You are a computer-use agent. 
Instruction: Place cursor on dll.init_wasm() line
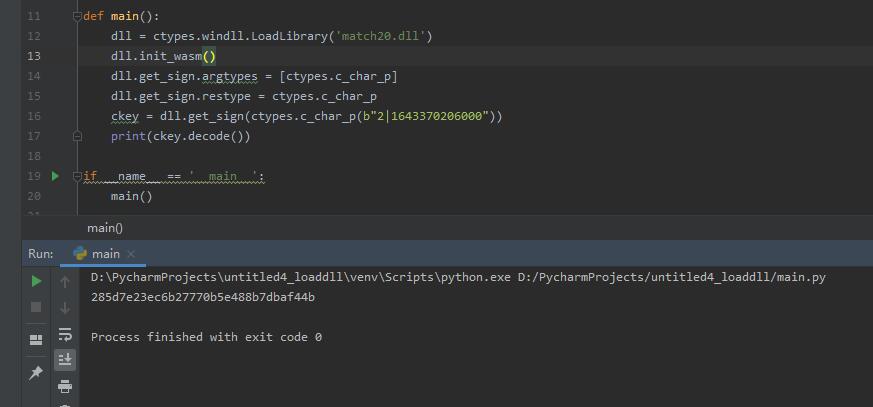pos(163,56)
